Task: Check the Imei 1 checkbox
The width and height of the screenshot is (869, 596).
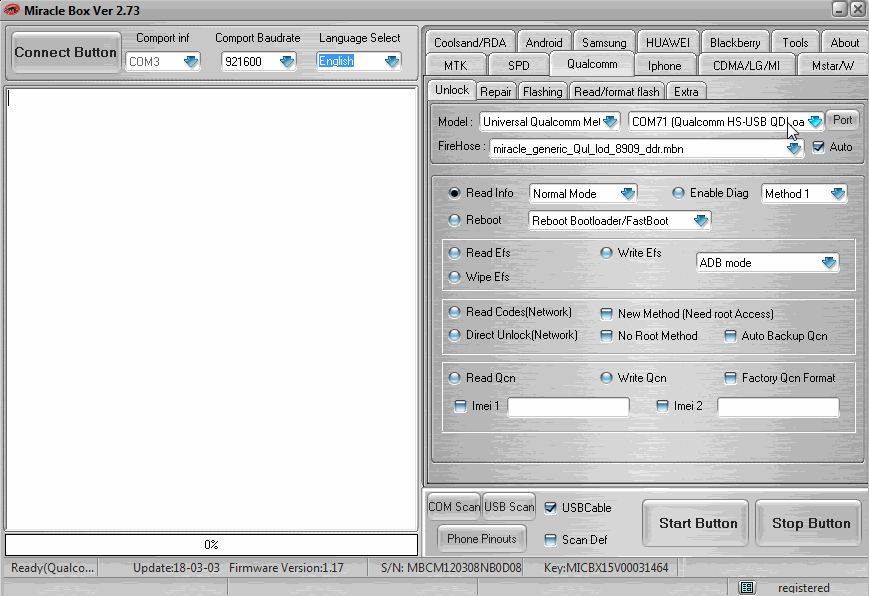Action: [460, 406]
